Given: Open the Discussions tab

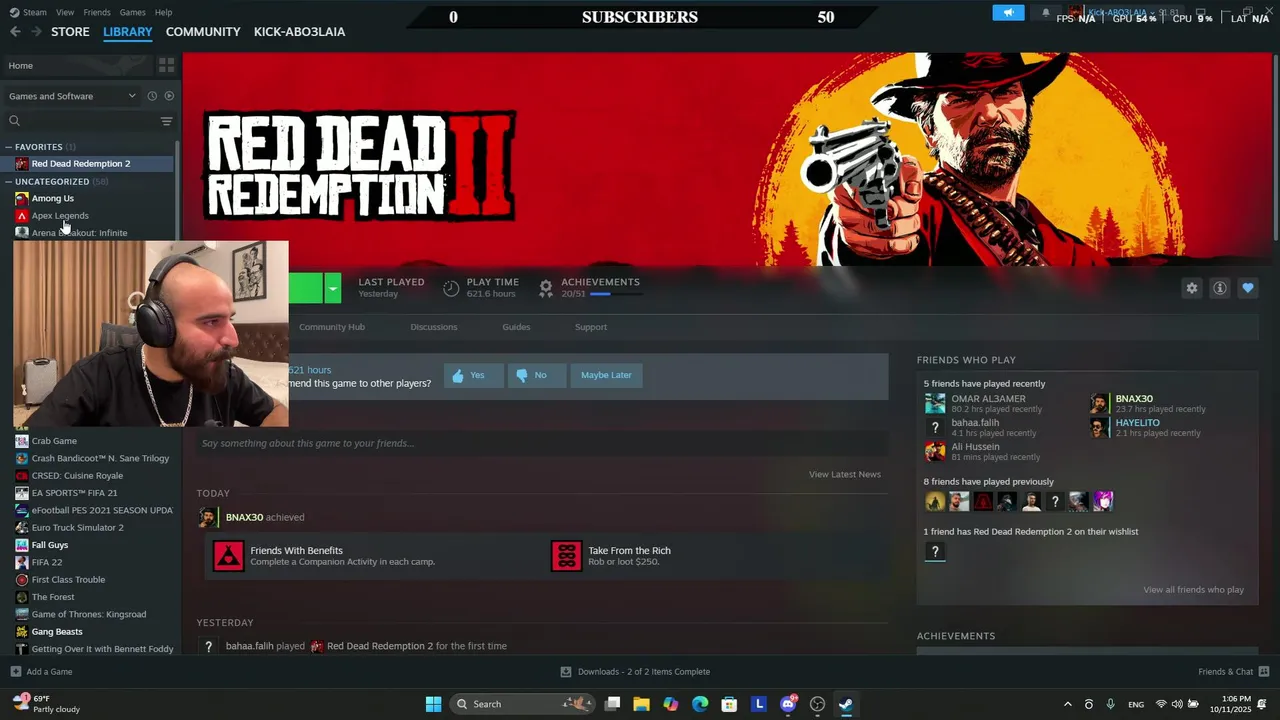Looking at the screenshot, I should (x=433, y=327).
